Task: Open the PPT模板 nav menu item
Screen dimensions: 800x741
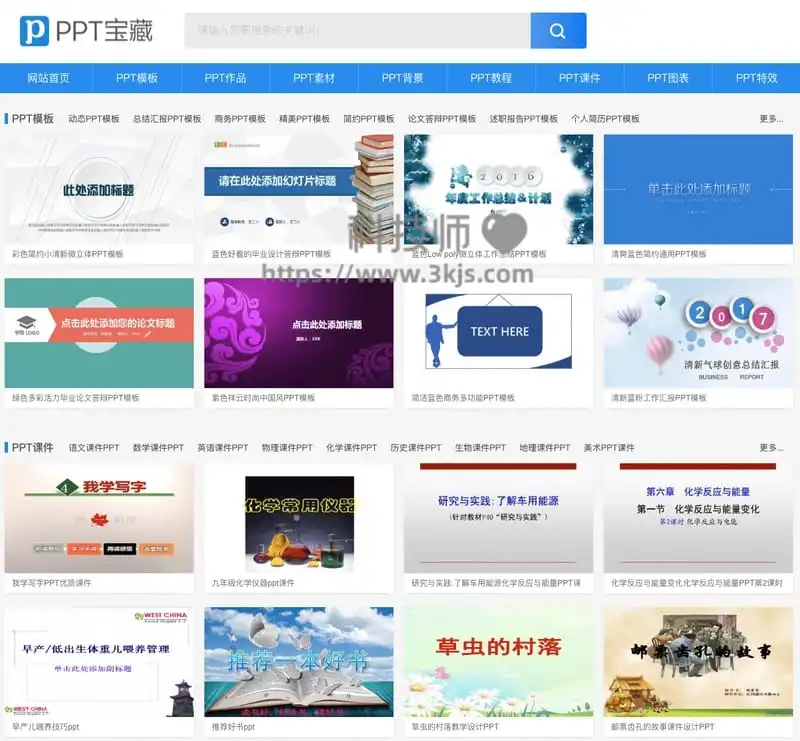Action: 137,78
